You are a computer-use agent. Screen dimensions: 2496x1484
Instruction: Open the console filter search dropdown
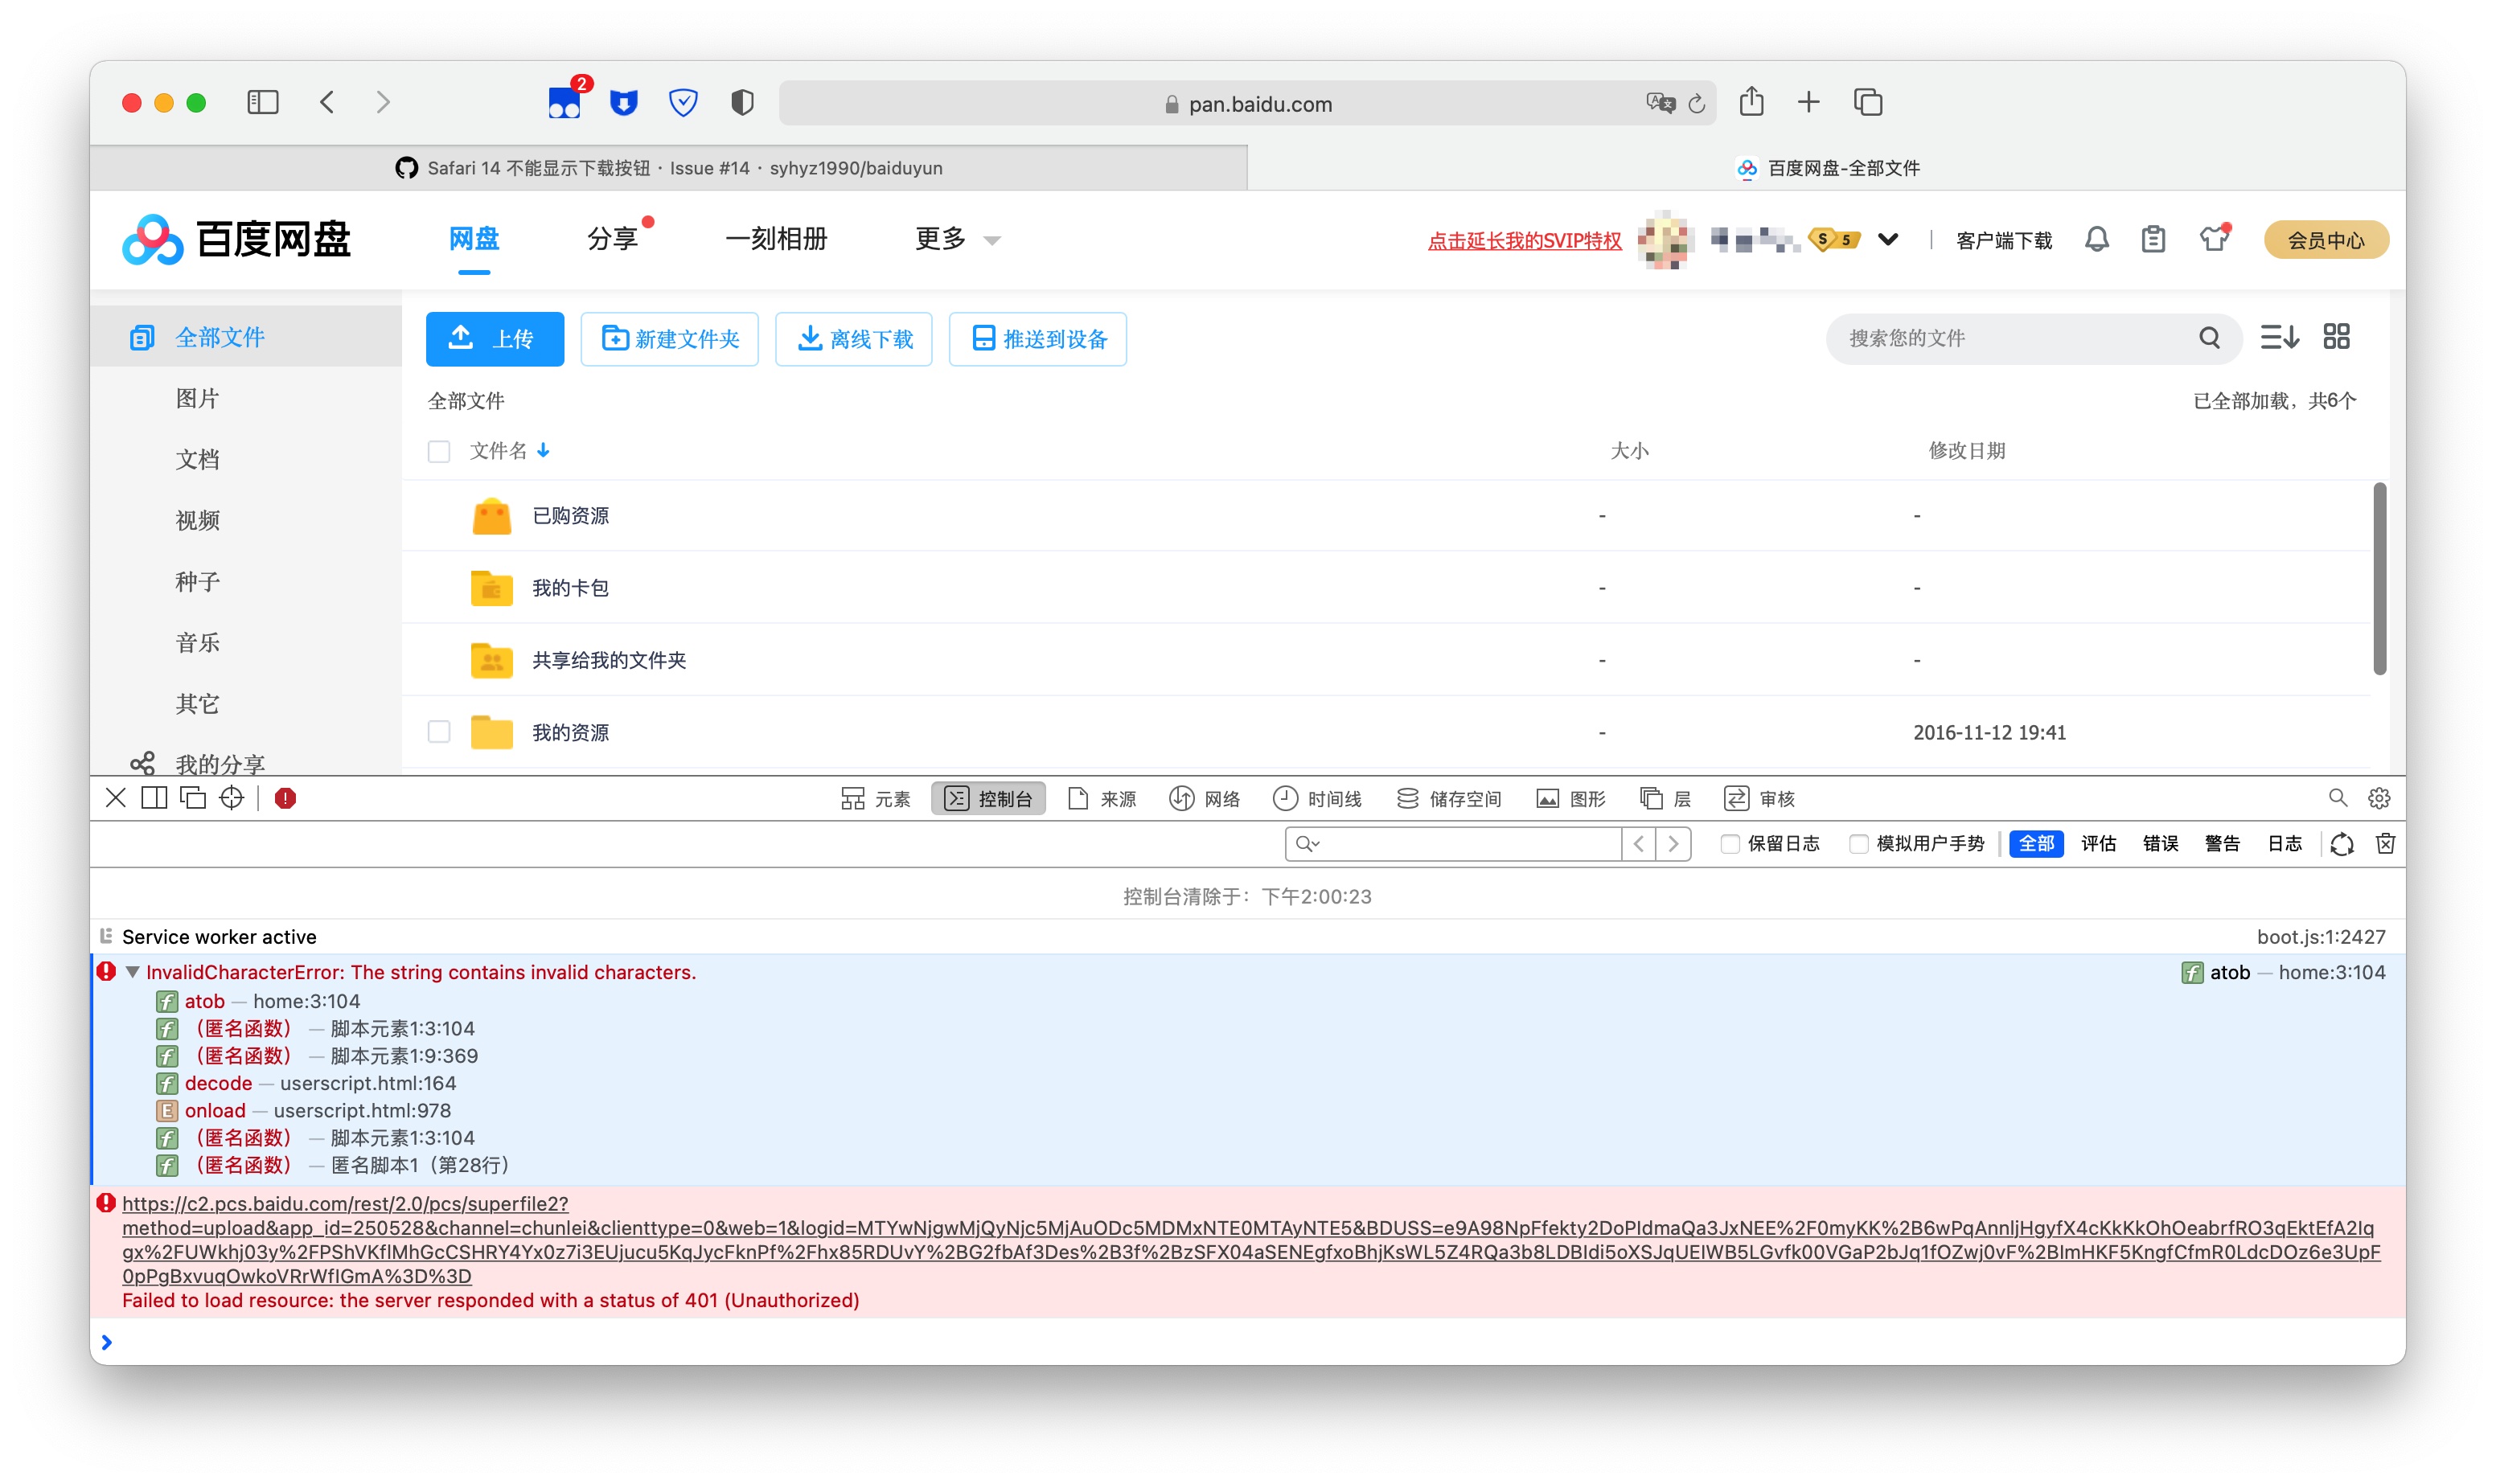pos(1308,844)
